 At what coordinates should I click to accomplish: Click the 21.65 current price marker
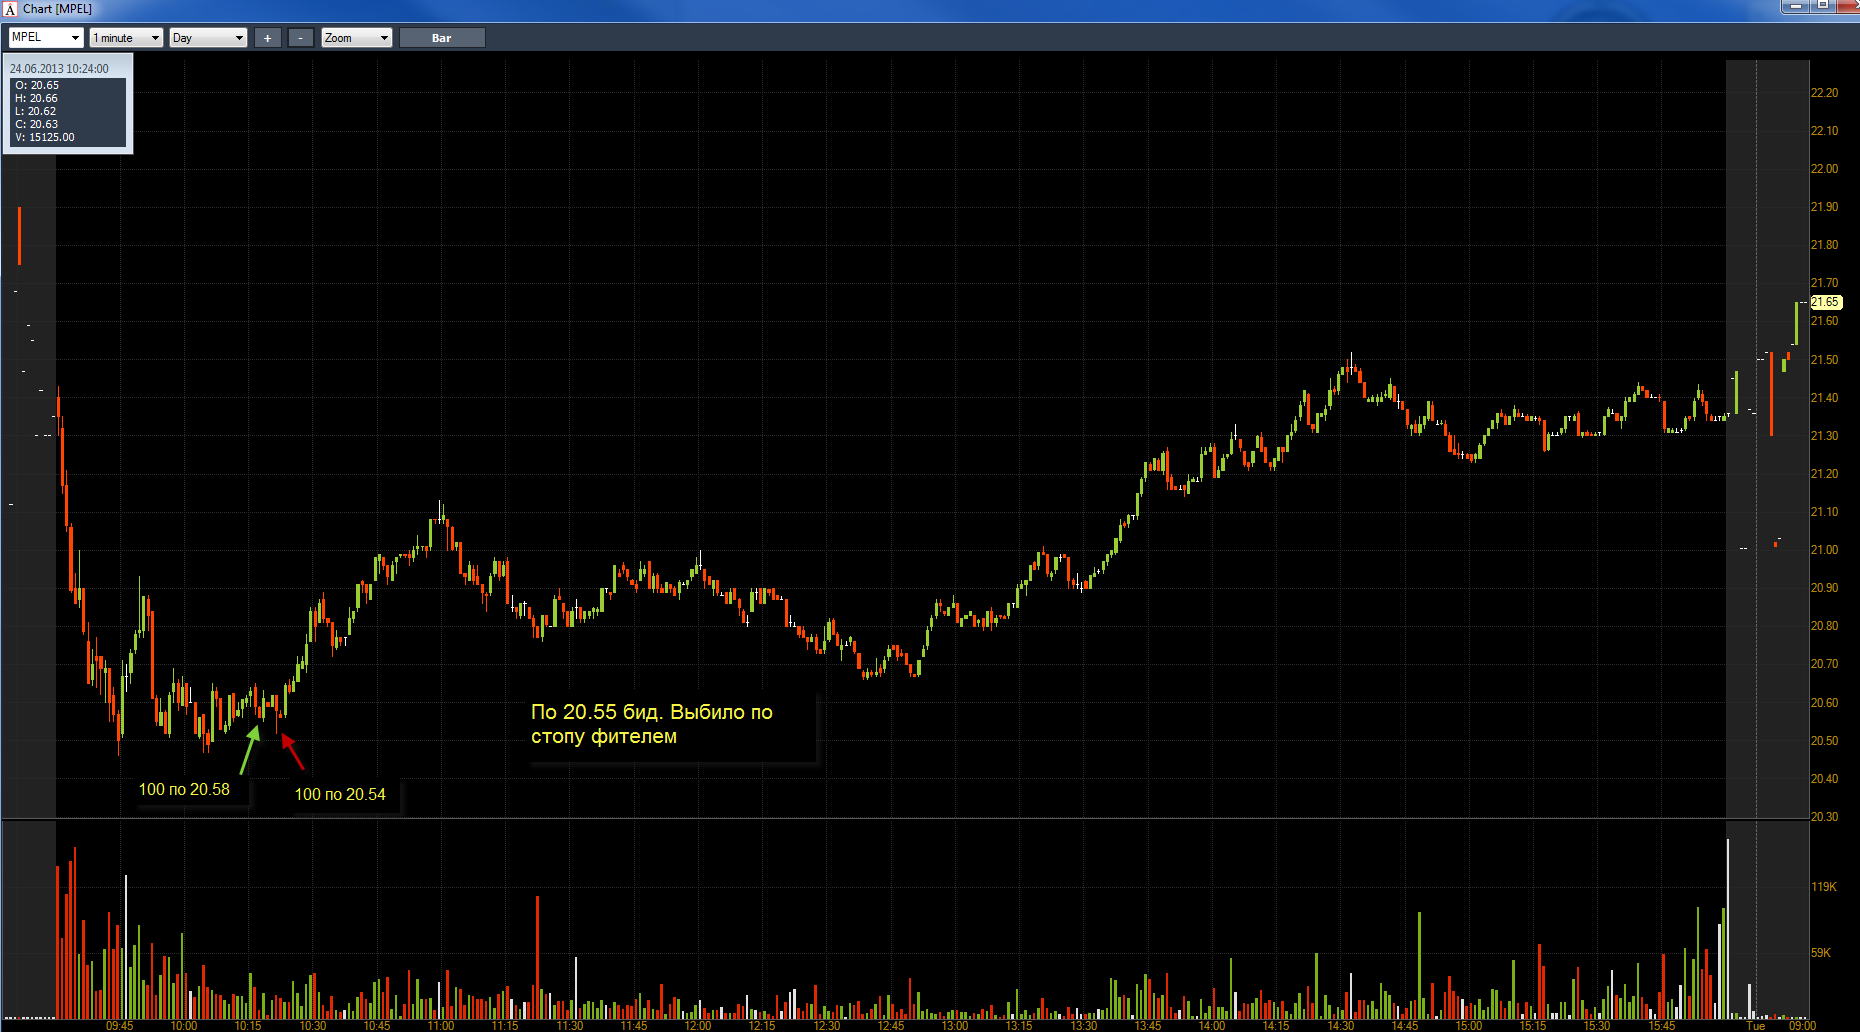point(1825,302)
